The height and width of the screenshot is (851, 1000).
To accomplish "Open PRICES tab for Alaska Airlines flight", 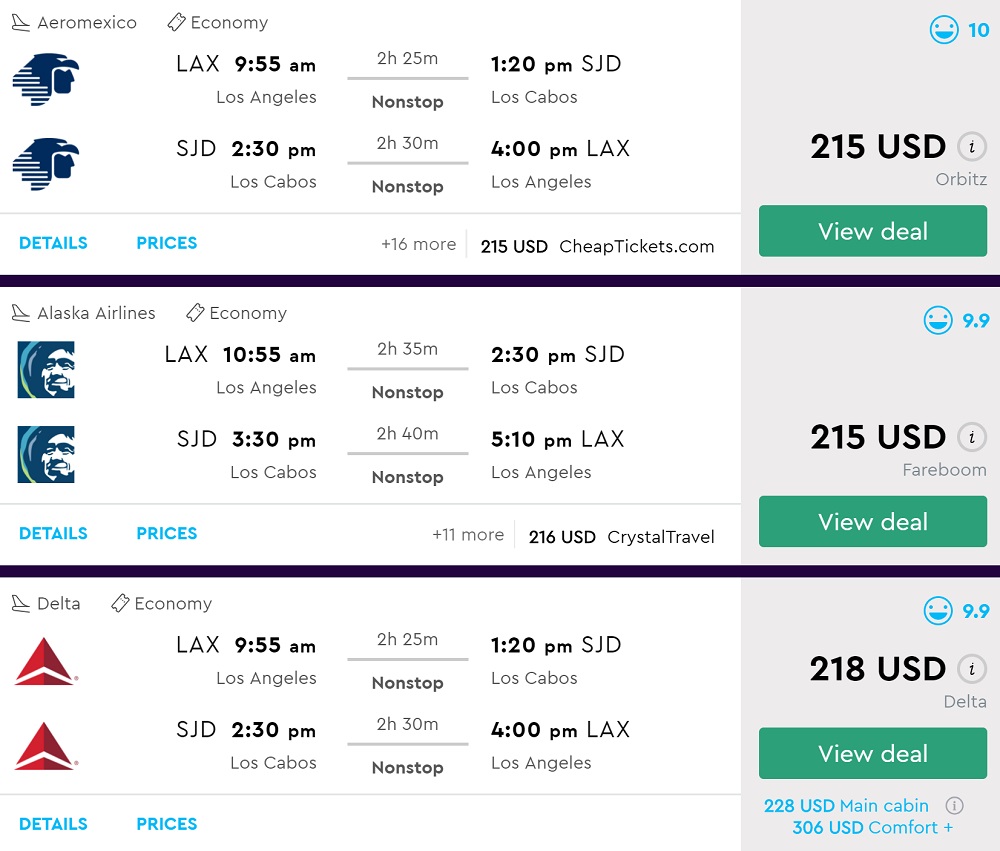I will (166, 533).
